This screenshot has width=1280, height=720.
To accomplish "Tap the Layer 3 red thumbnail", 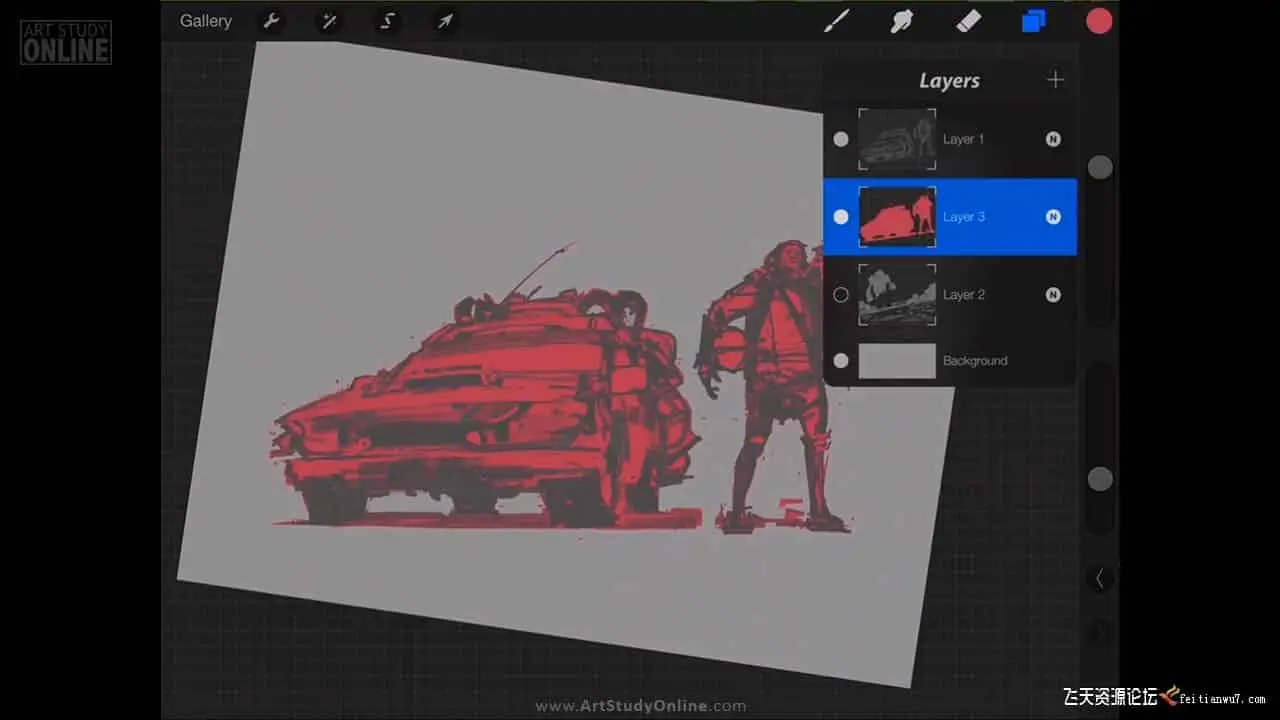I will pyautogui.click(x=897, y=217).
